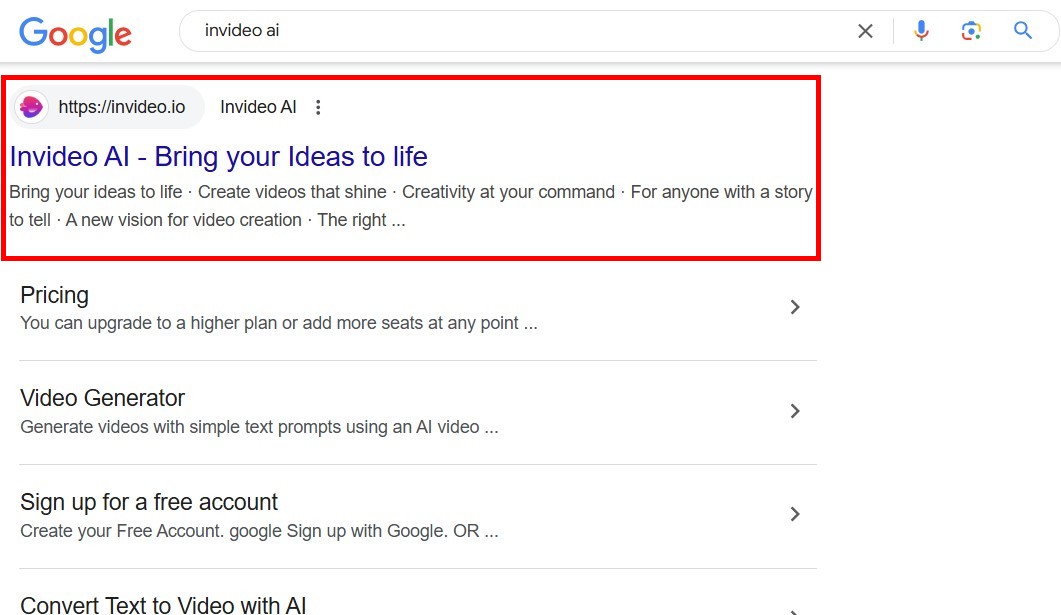1061x615 pixels.
Task: Click the Google logo
Action: (x=75, y=33)
